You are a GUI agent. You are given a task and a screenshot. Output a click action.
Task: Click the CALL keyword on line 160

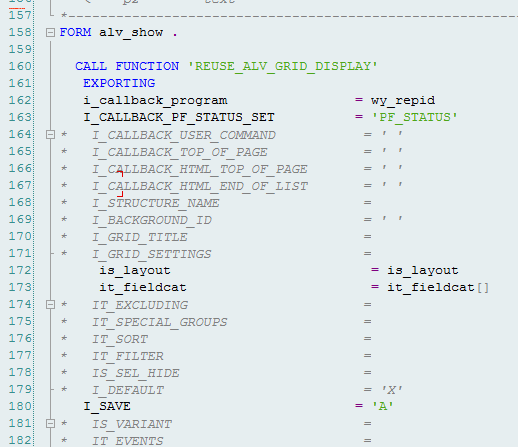tap(91, 66)
